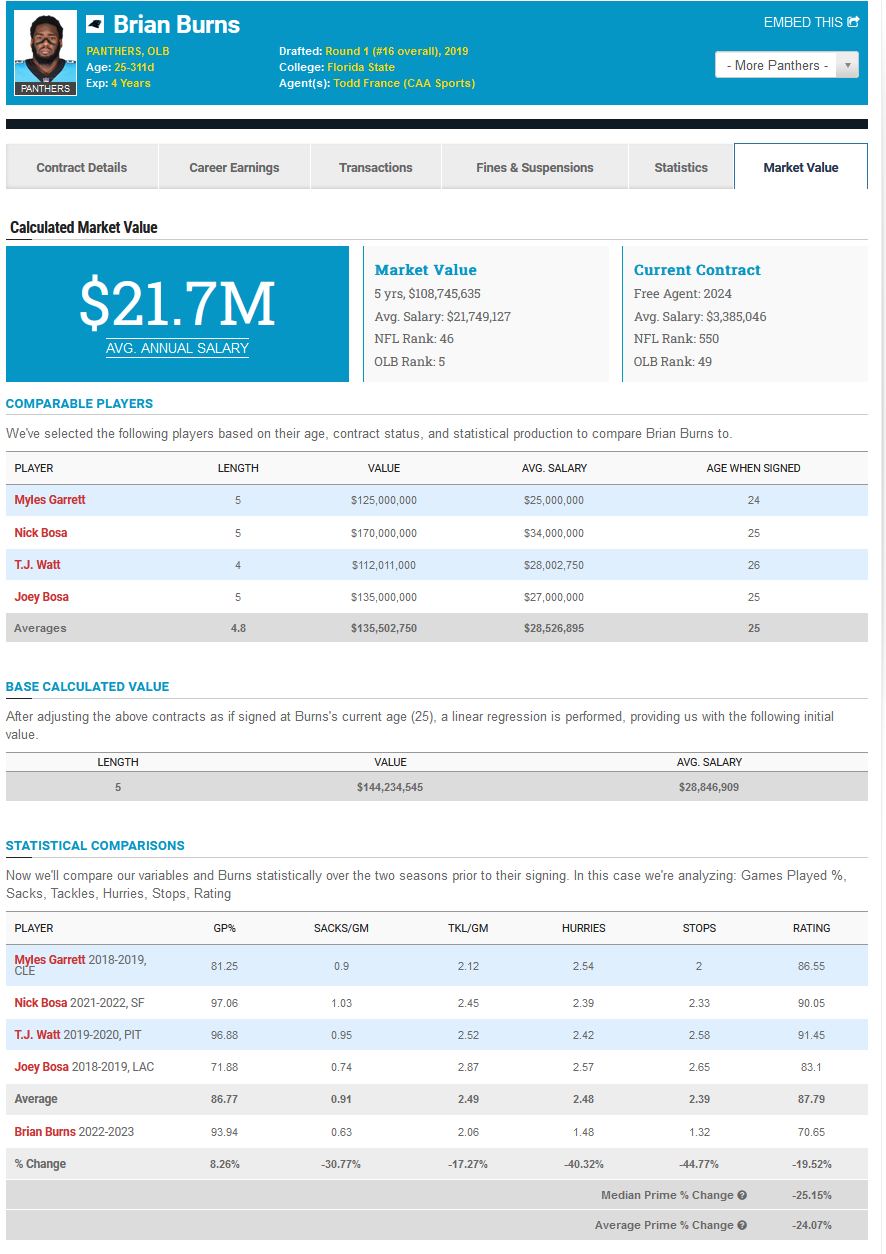Viewport: 886px width, 1254px height.
Task: Select the $170,000,000 contract value cell
Action: click(384, 533)
